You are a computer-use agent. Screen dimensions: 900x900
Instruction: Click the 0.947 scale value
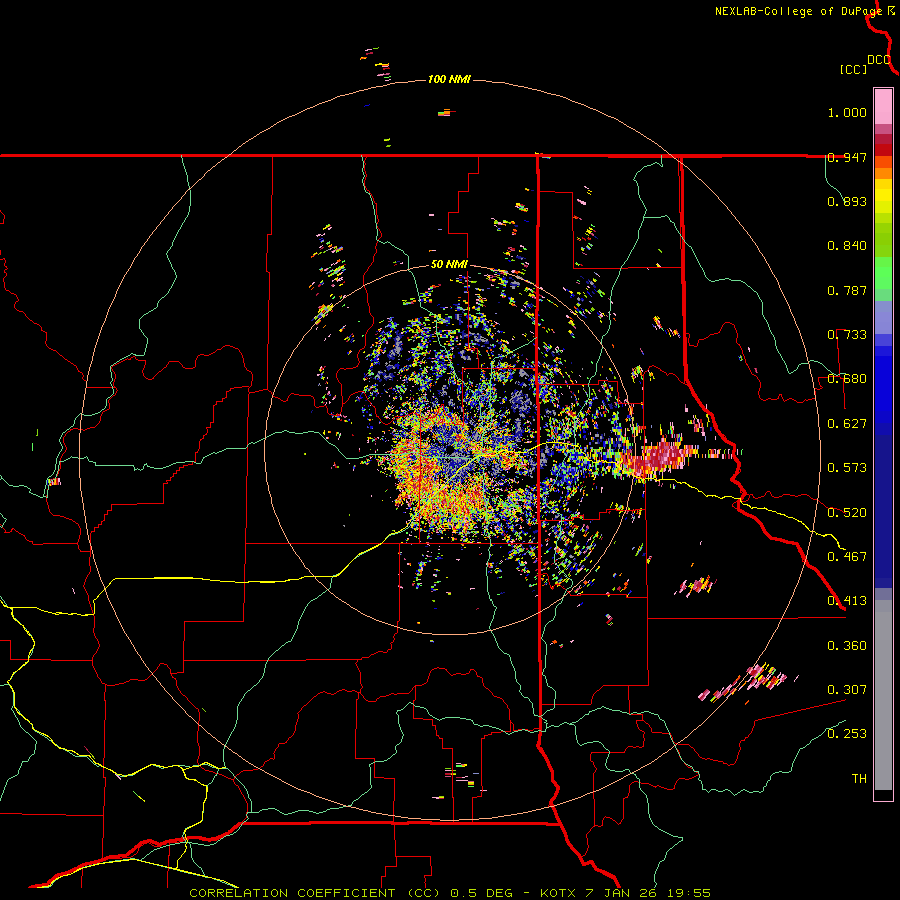847,157
